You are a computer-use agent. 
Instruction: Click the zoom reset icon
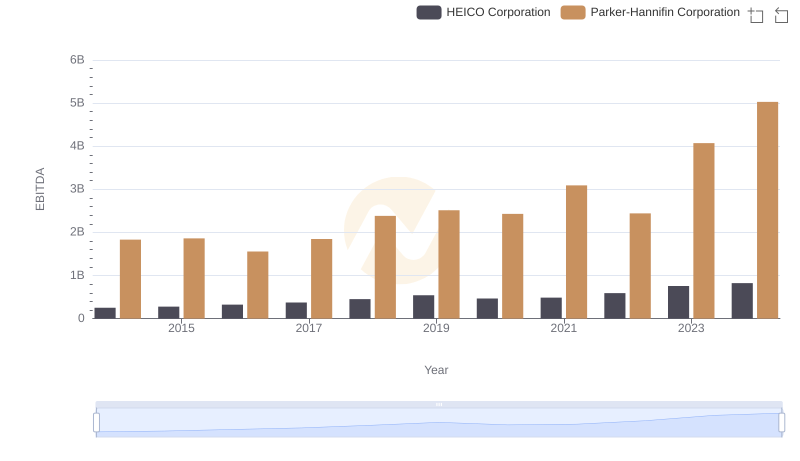coord(781,15)
